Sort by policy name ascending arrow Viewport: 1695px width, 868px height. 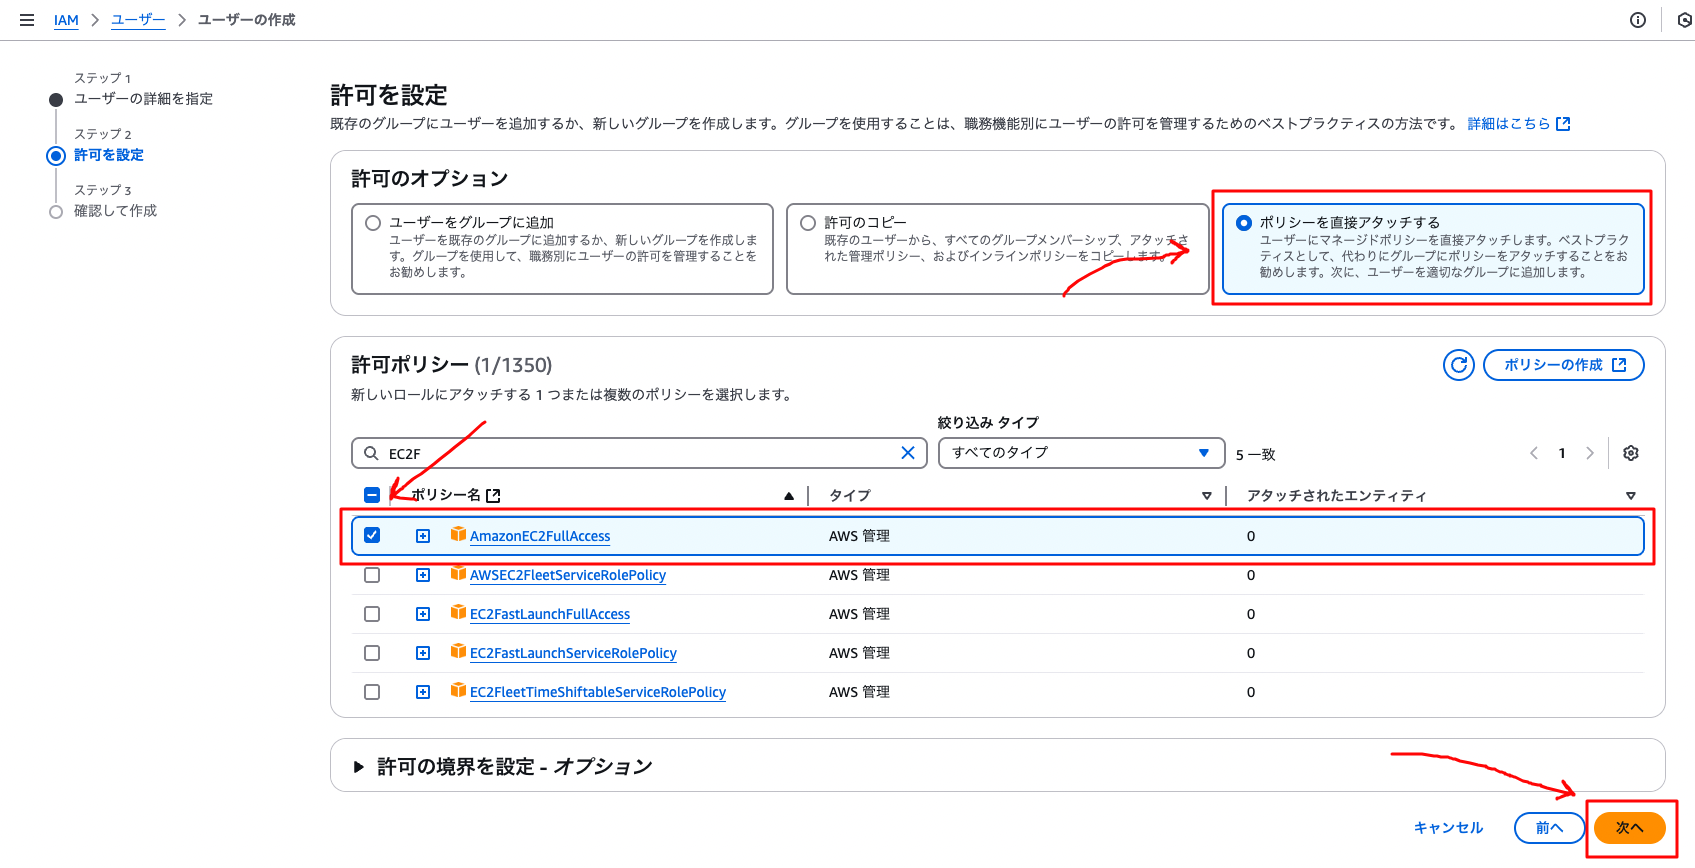[789, 495]
